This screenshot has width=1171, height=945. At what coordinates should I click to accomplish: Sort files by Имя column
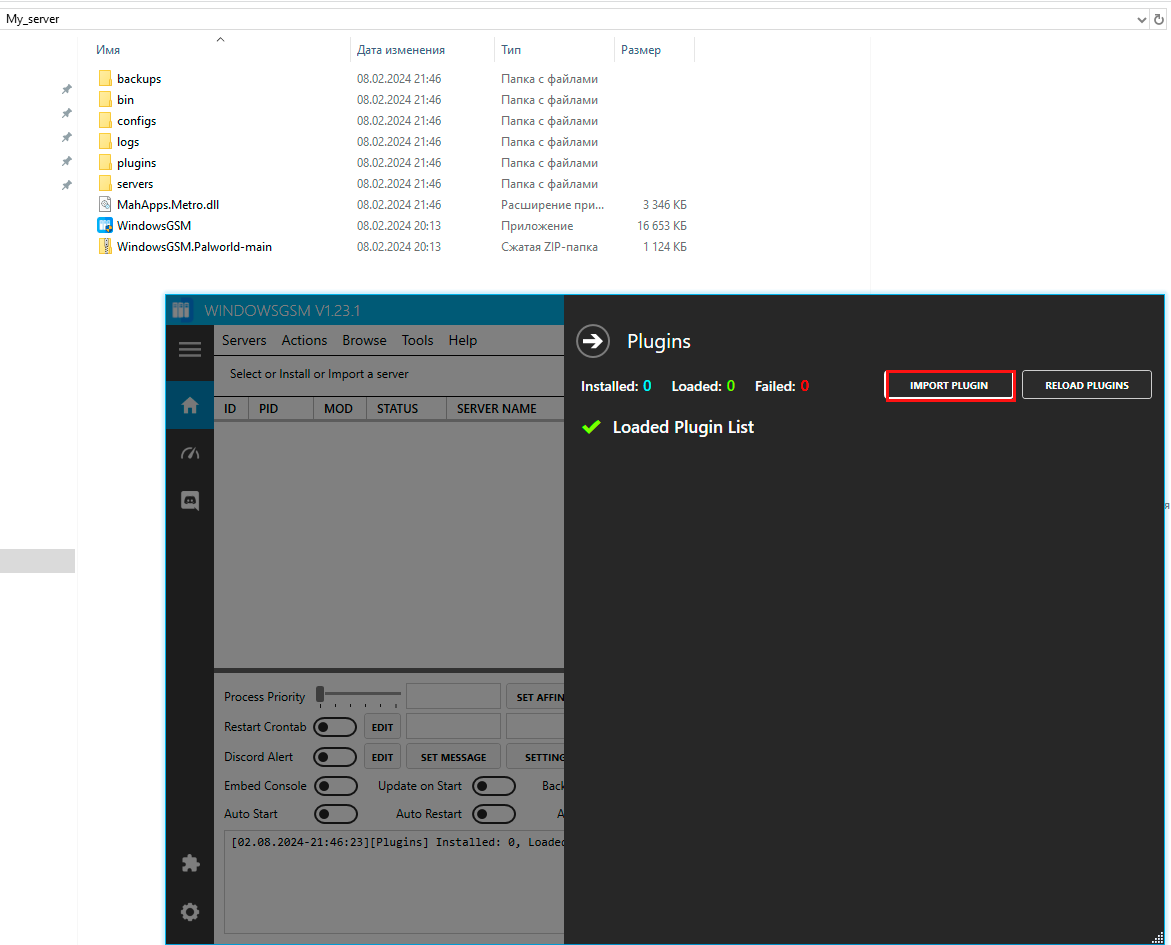(108, 50)
